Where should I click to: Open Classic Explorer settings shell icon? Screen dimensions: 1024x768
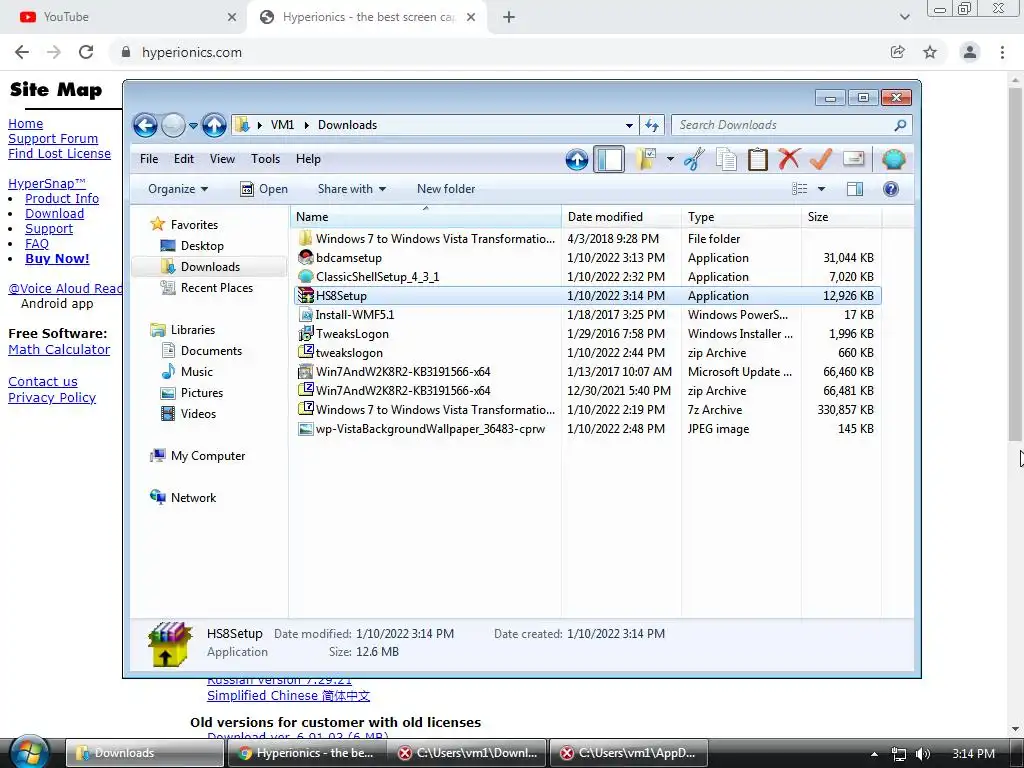pos(893,159)
